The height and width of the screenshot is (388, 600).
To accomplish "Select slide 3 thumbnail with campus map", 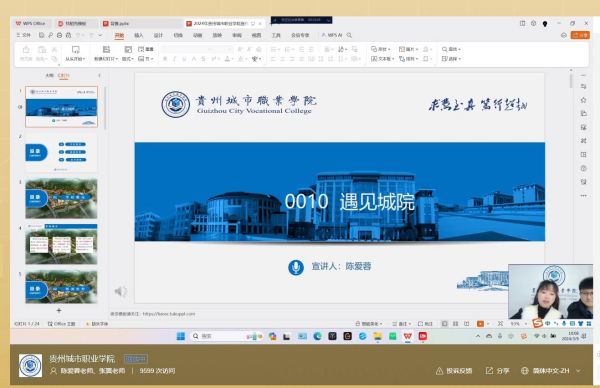I will pos(61,199).
